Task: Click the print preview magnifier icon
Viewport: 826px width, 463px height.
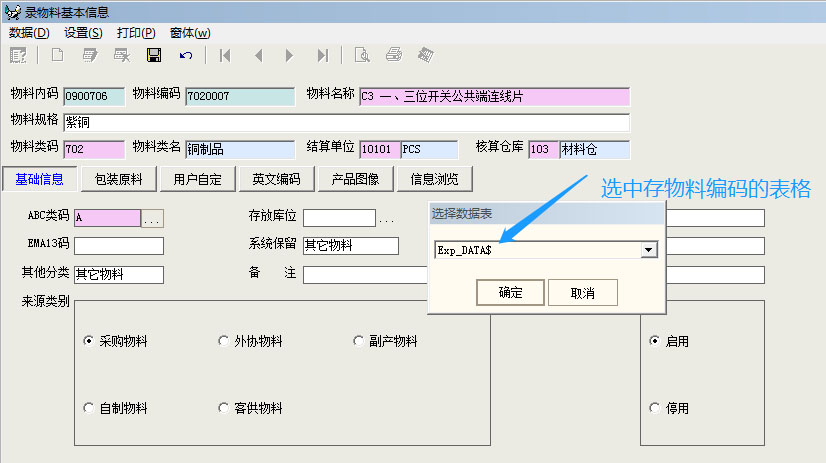Action: (362, 55)
